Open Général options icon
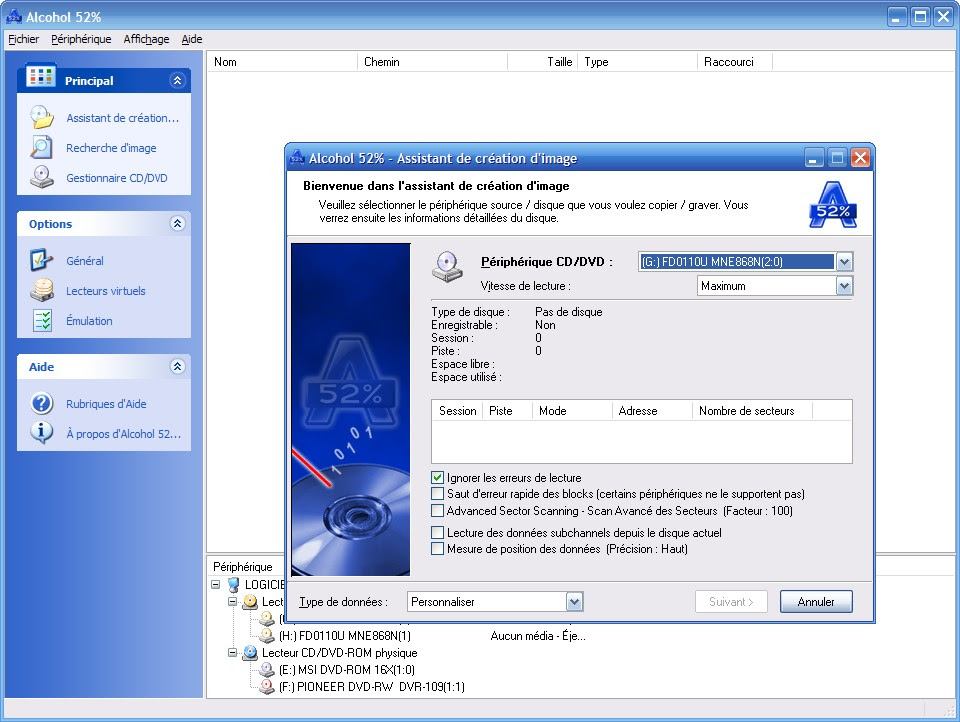The width and height of the screenshot is (960, 722). click(x=41, y=261)
